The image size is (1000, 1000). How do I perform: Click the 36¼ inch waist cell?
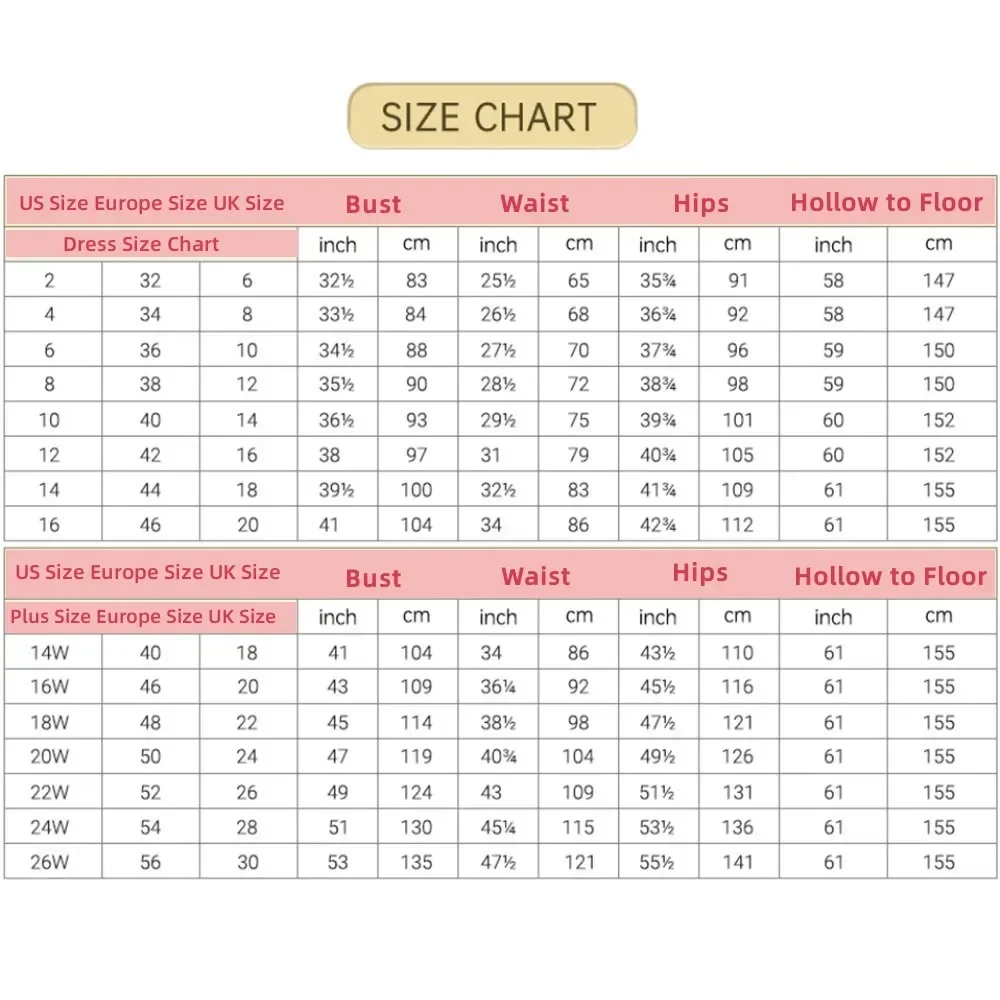pos(497,687)
